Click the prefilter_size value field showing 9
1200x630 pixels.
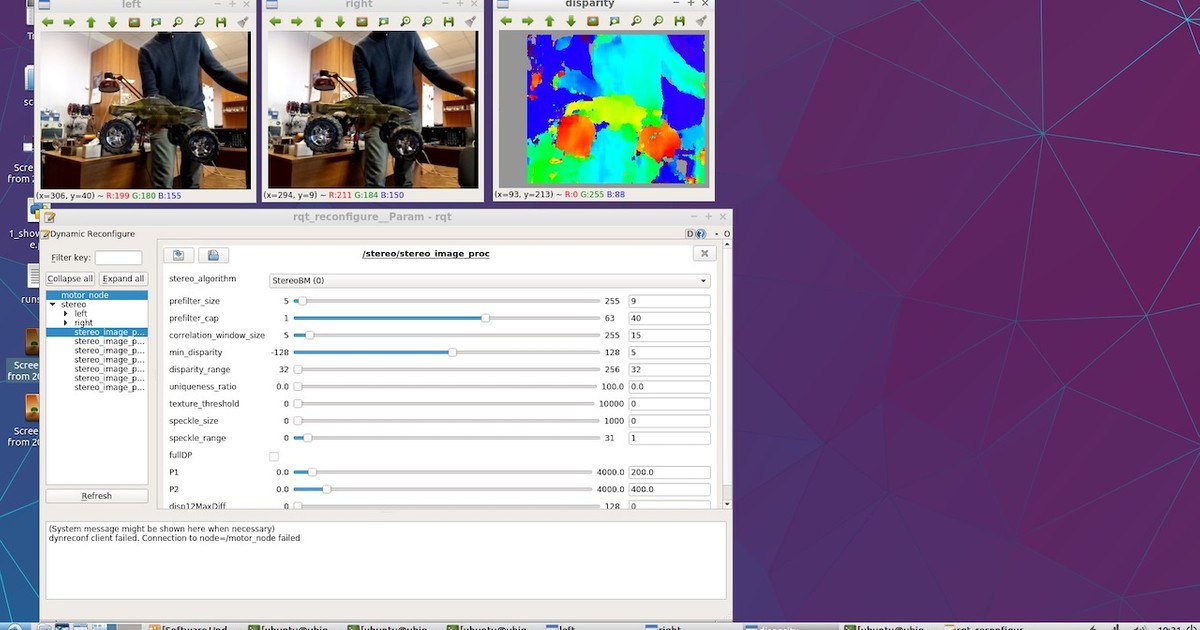(x=669, y=301)
